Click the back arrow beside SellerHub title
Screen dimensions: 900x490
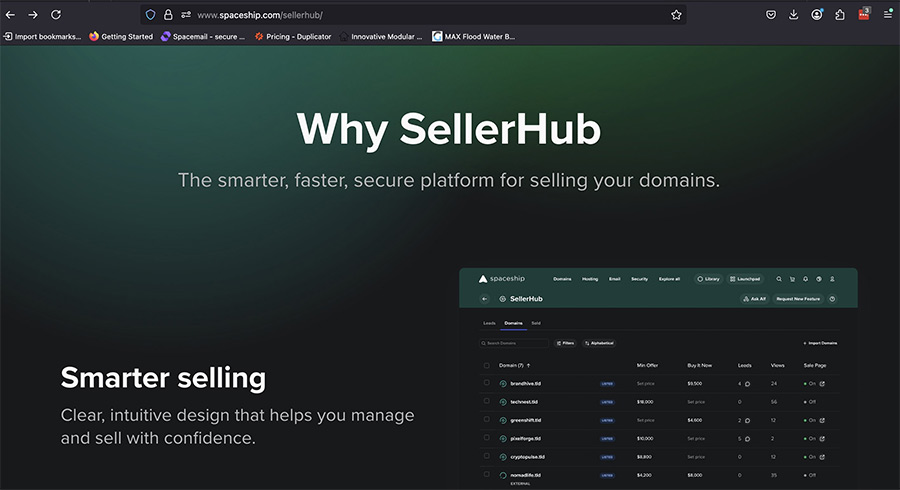coord(485,299)
